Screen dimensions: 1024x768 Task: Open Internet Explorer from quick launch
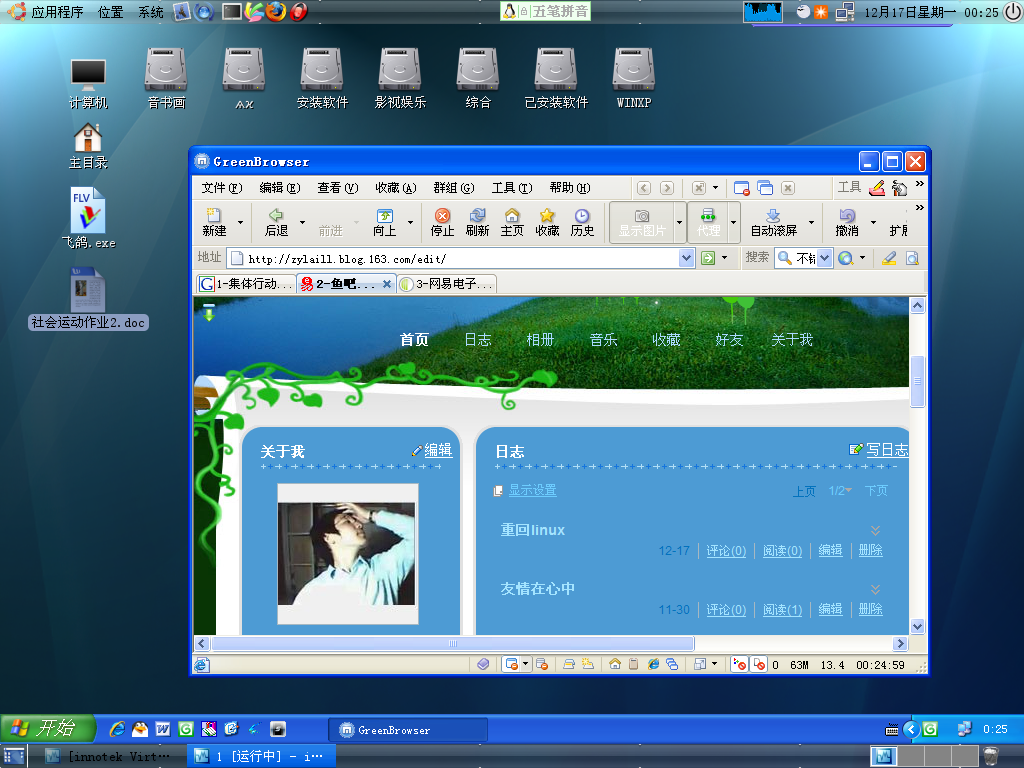[x=117, y=729]
